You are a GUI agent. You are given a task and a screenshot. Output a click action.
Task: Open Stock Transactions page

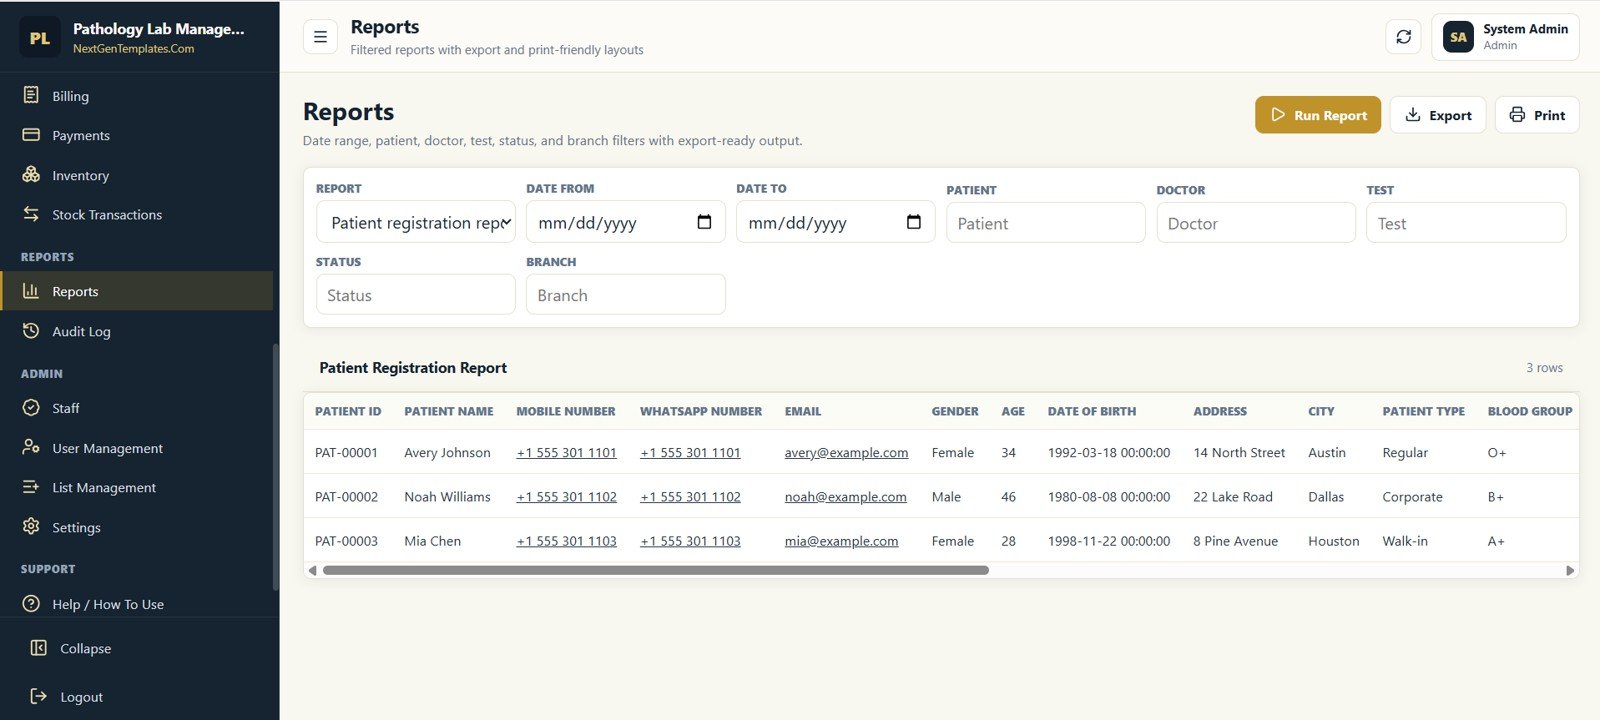point(136,214)
